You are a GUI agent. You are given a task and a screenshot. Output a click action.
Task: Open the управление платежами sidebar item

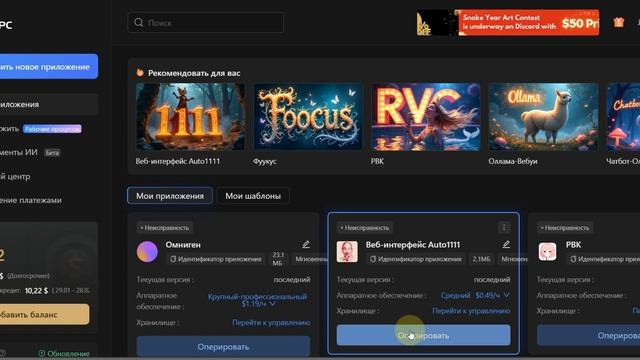[x=31, y=200]
